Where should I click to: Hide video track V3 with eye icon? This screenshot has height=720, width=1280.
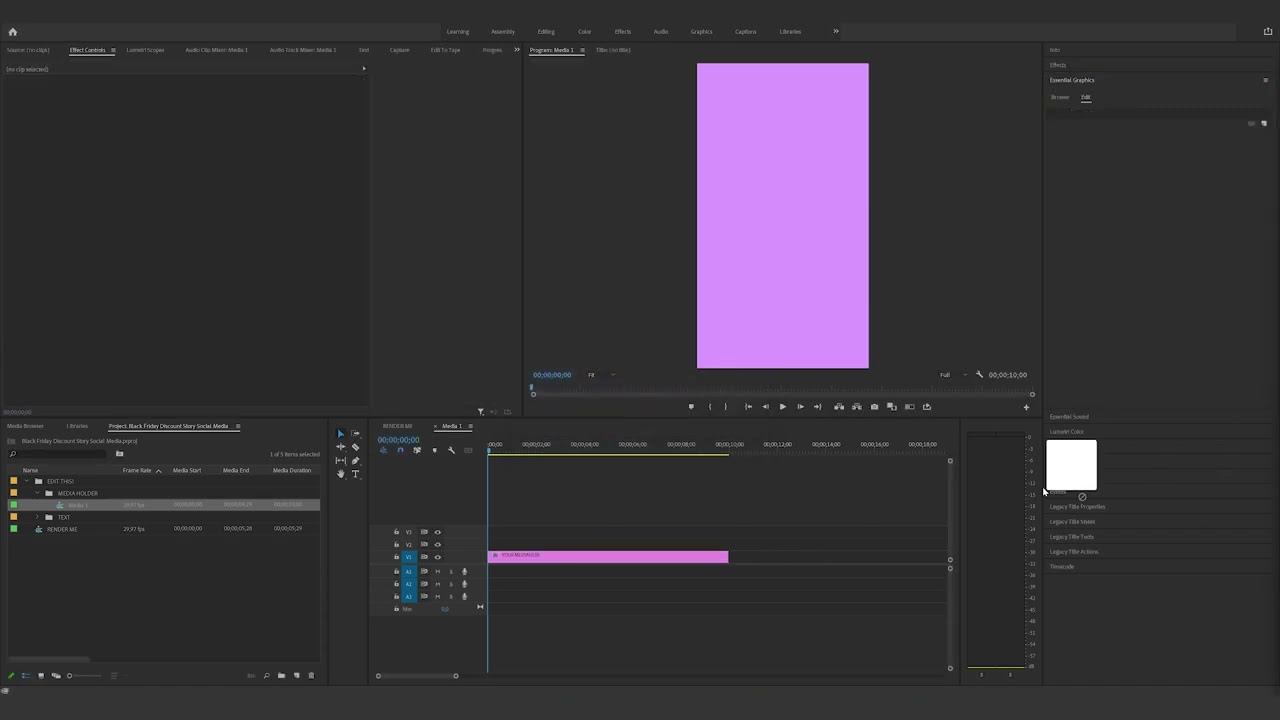click(437, 532)
